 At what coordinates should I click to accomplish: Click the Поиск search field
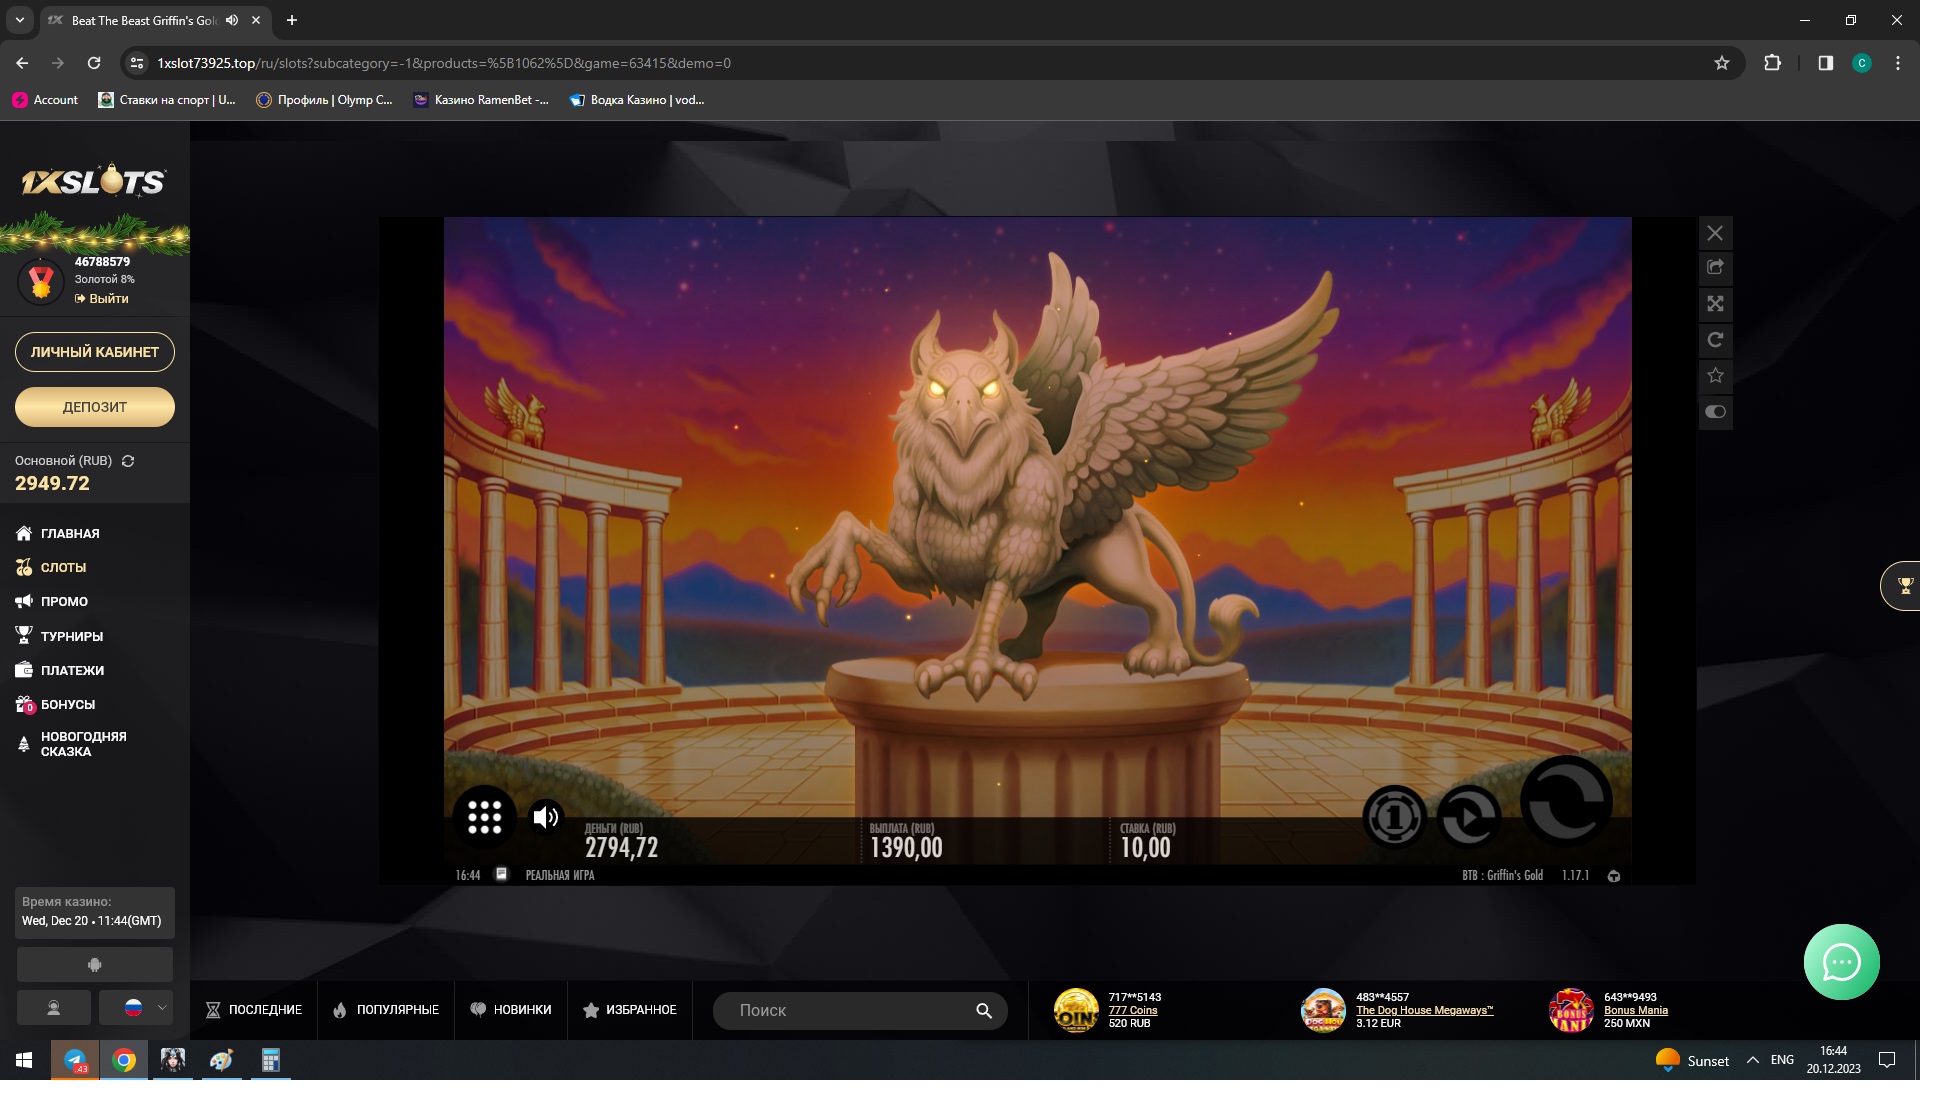tap(850, 1010)
